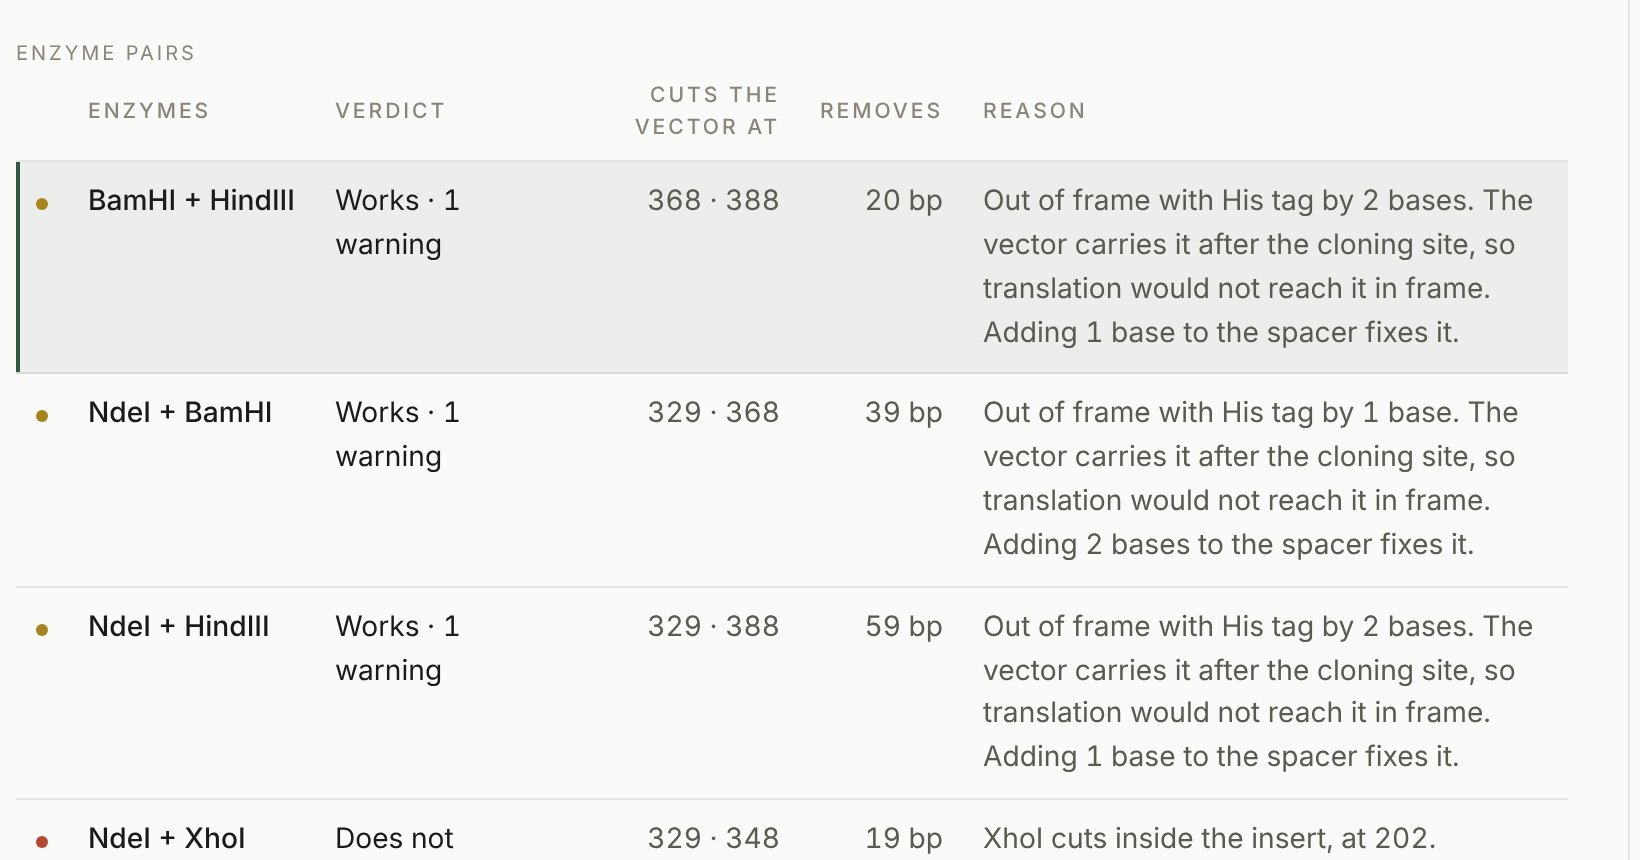This screenshot has width=1640, height=860.
Task: Click the 368 · 388 cut positions cell
Action: [x=713, y=200]
